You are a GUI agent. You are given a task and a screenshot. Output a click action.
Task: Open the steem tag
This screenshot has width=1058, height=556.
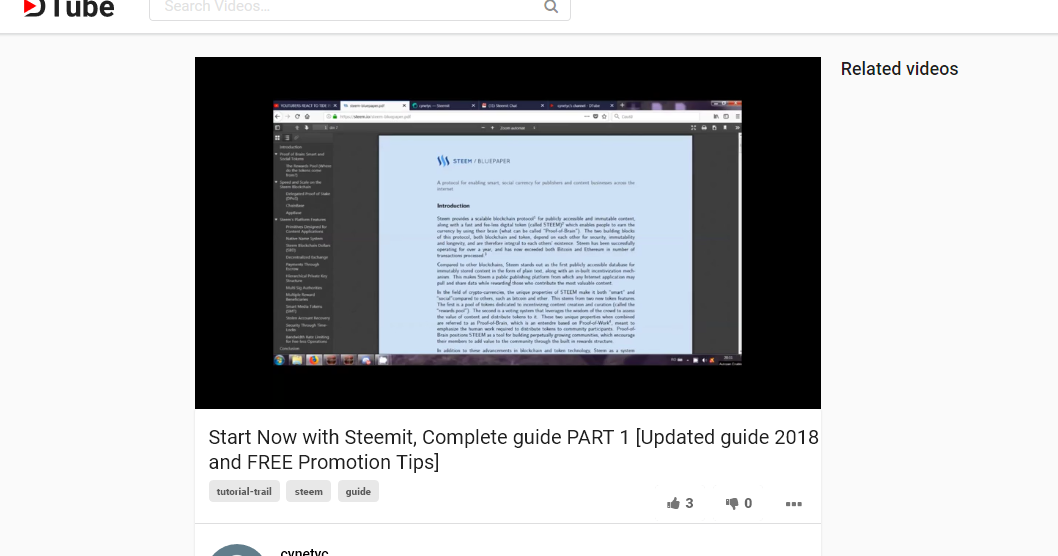pyautogui.click(x=308, y=491)
